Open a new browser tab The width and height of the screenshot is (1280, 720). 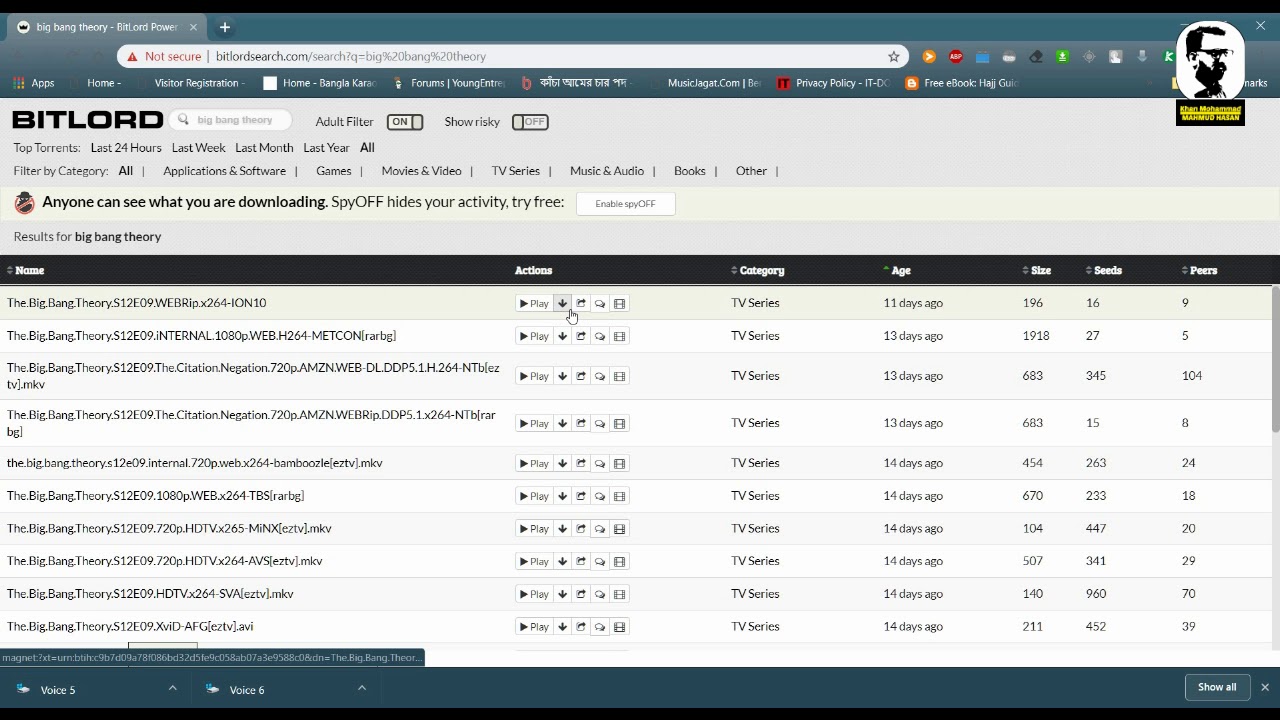click(x=225, y=27)
